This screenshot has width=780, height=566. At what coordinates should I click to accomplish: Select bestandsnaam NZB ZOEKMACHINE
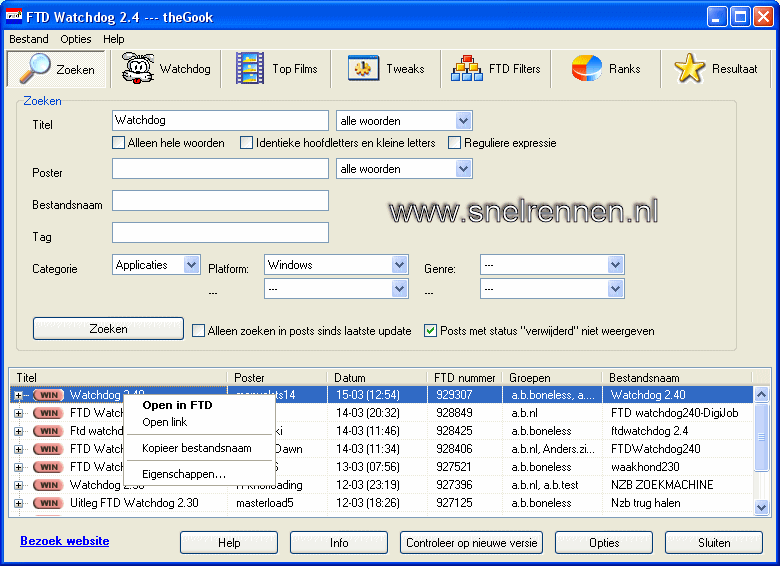[x=662, y=485]
